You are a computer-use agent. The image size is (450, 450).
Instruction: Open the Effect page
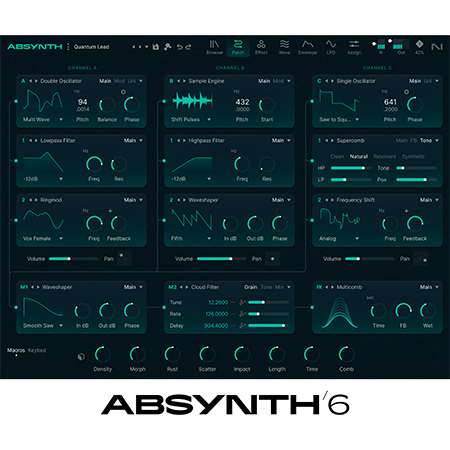pyautogui.click(x=261, y=47)
